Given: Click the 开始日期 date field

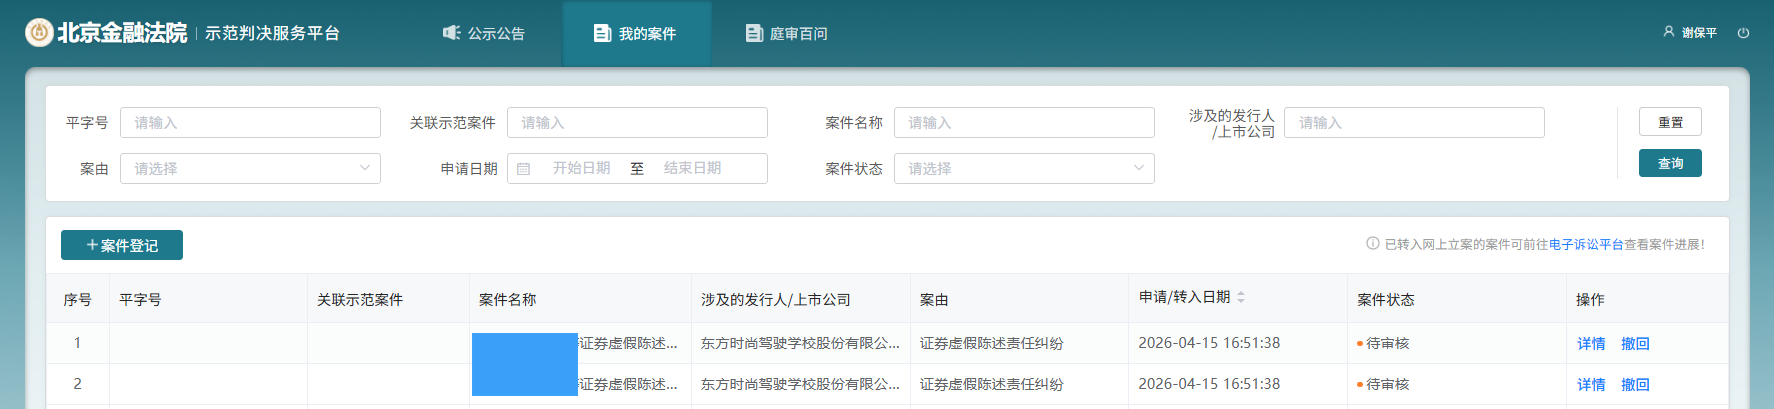Looking at the screenshot, I should (x=581, y=168).
